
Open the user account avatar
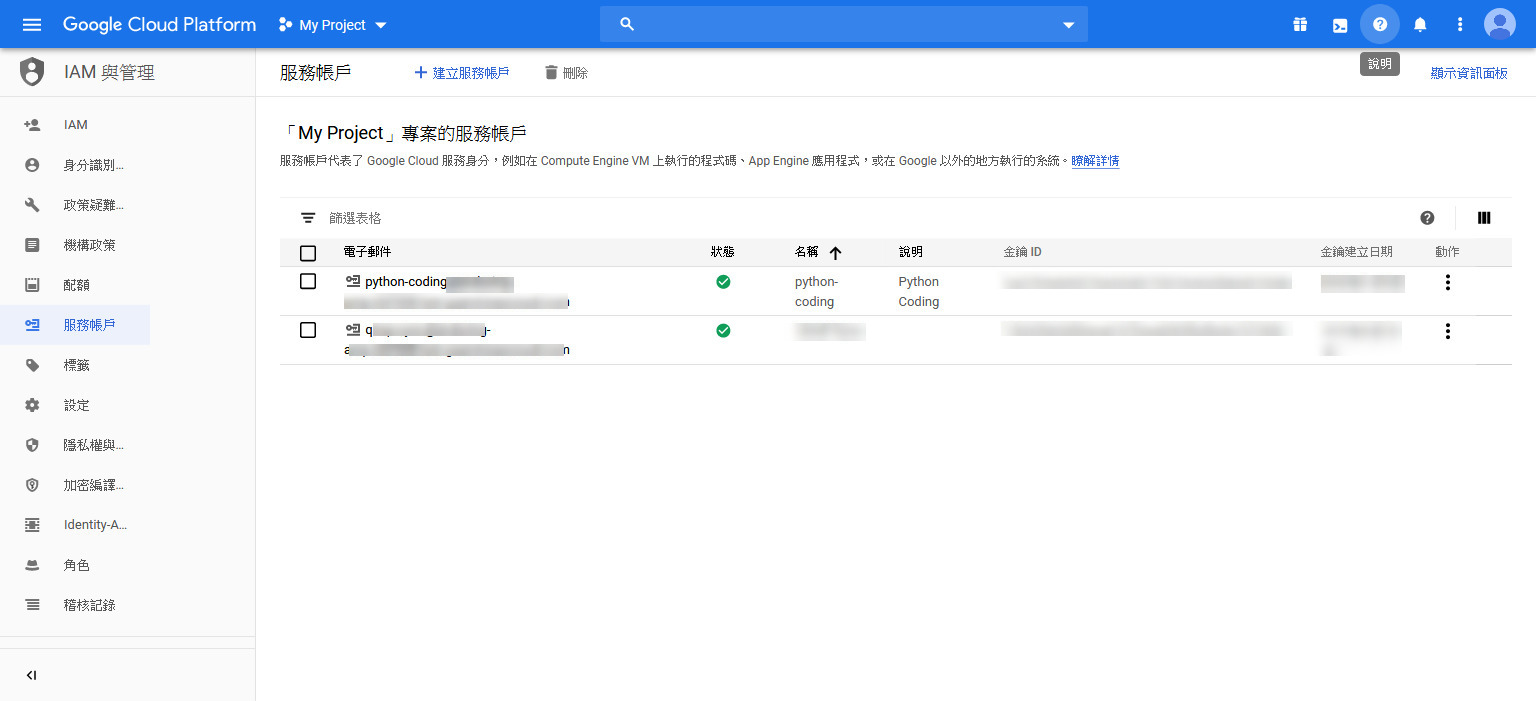[x=1500, y=24]
